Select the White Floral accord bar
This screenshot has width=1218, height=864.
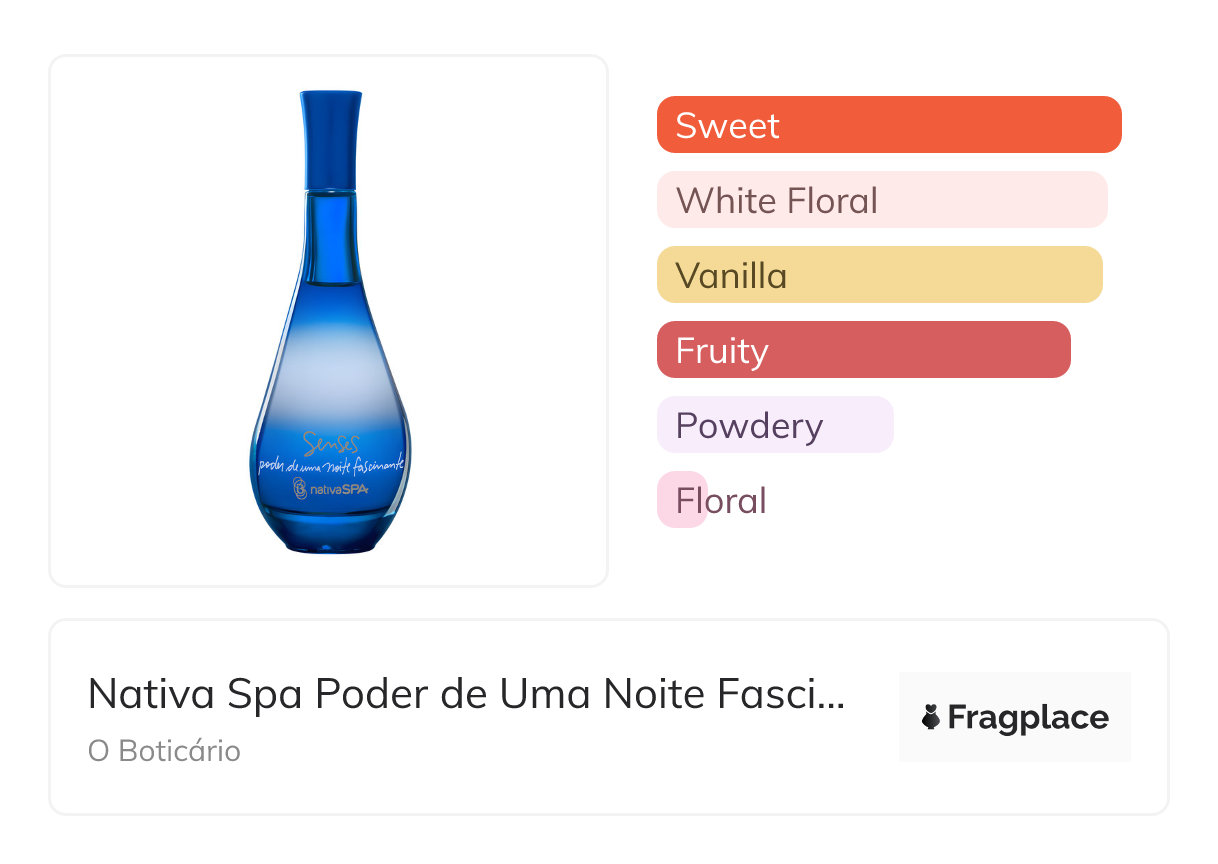[882, 200]
